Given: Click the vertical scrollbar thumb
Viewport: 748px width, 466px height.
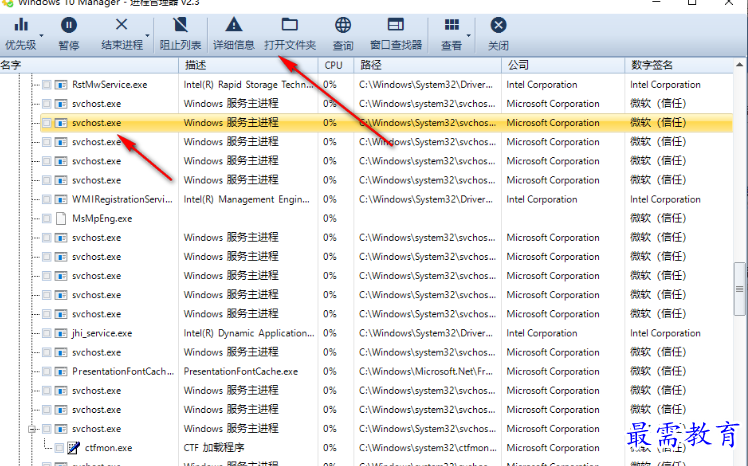Looking at the screenshot, I should pos(740,289).
